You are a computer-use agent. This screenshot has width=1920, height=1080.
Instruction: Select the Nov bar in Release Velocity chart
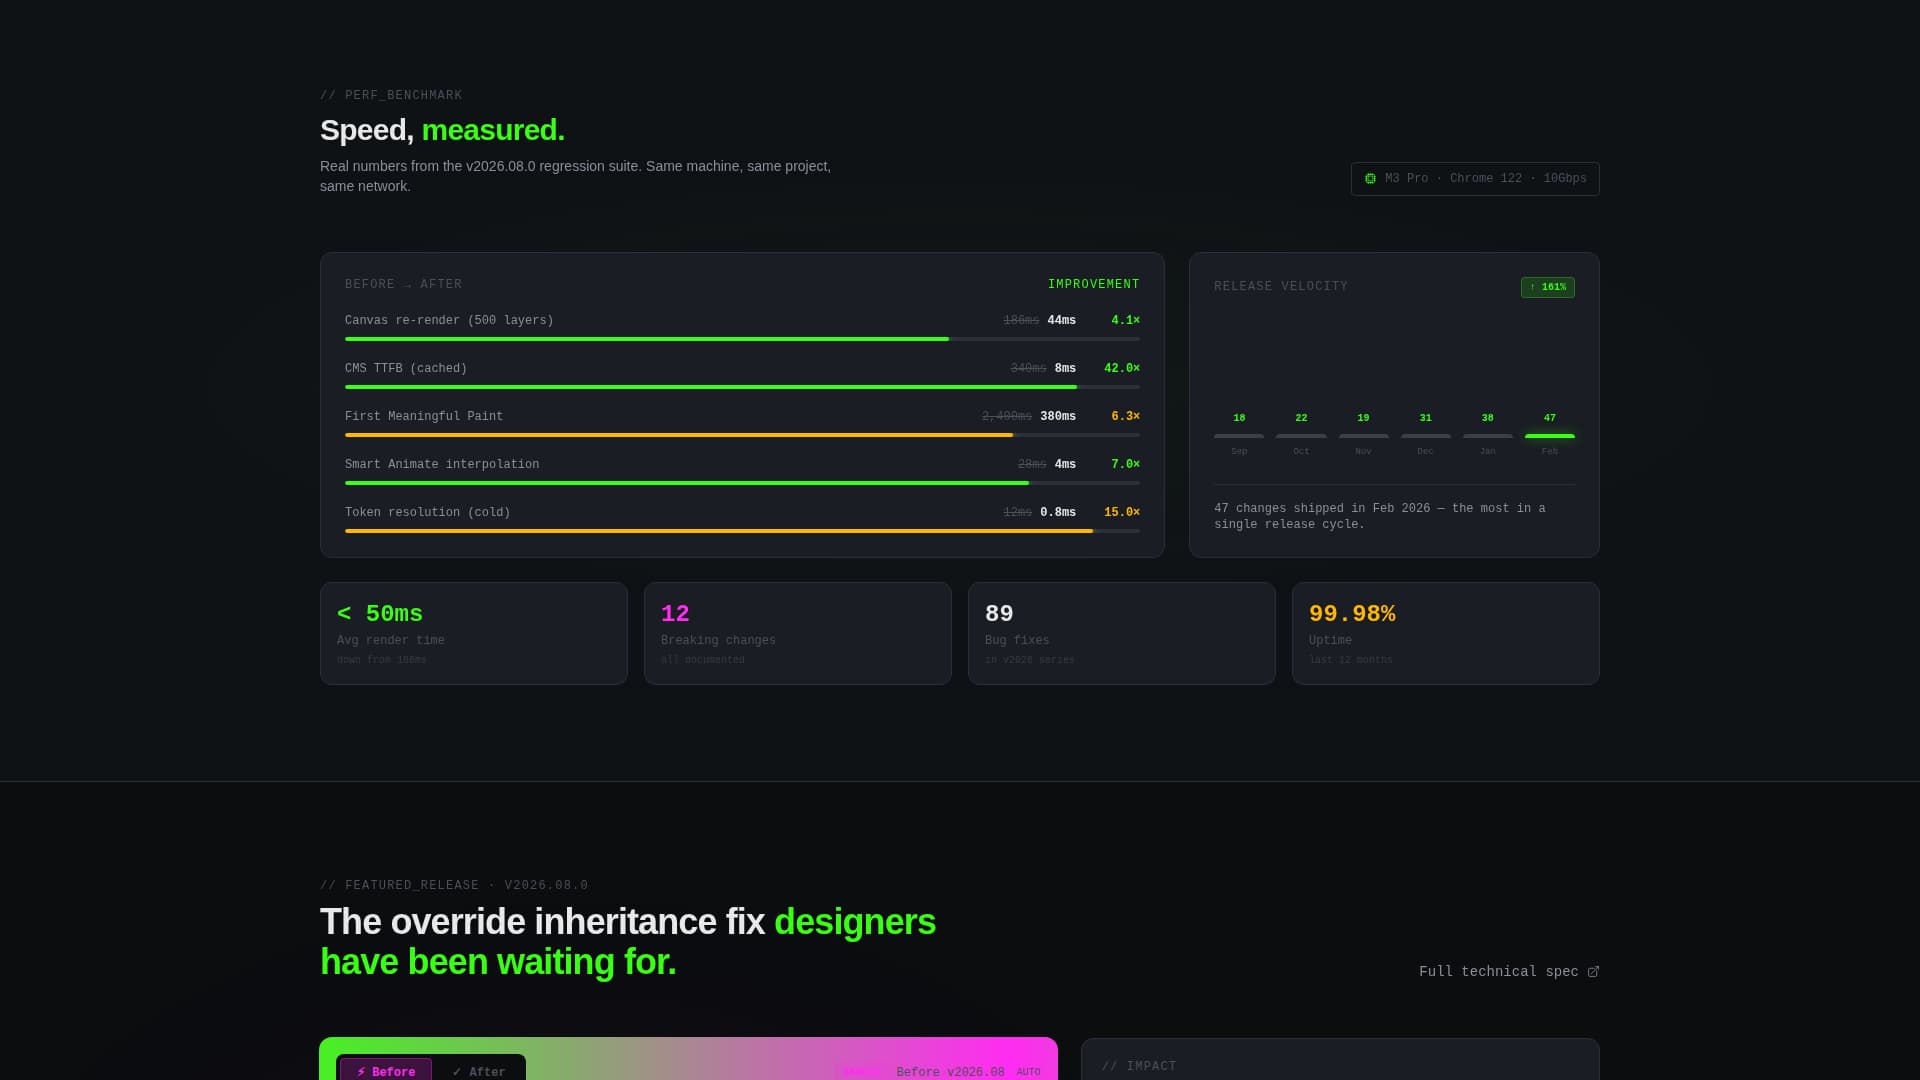(x=1363, y=436)
